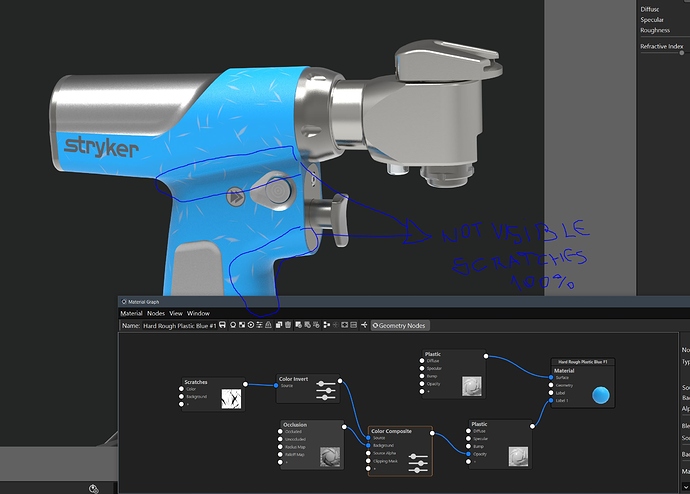Click the save material to library icon
This screenshot has width=690, height=494.
222,325
